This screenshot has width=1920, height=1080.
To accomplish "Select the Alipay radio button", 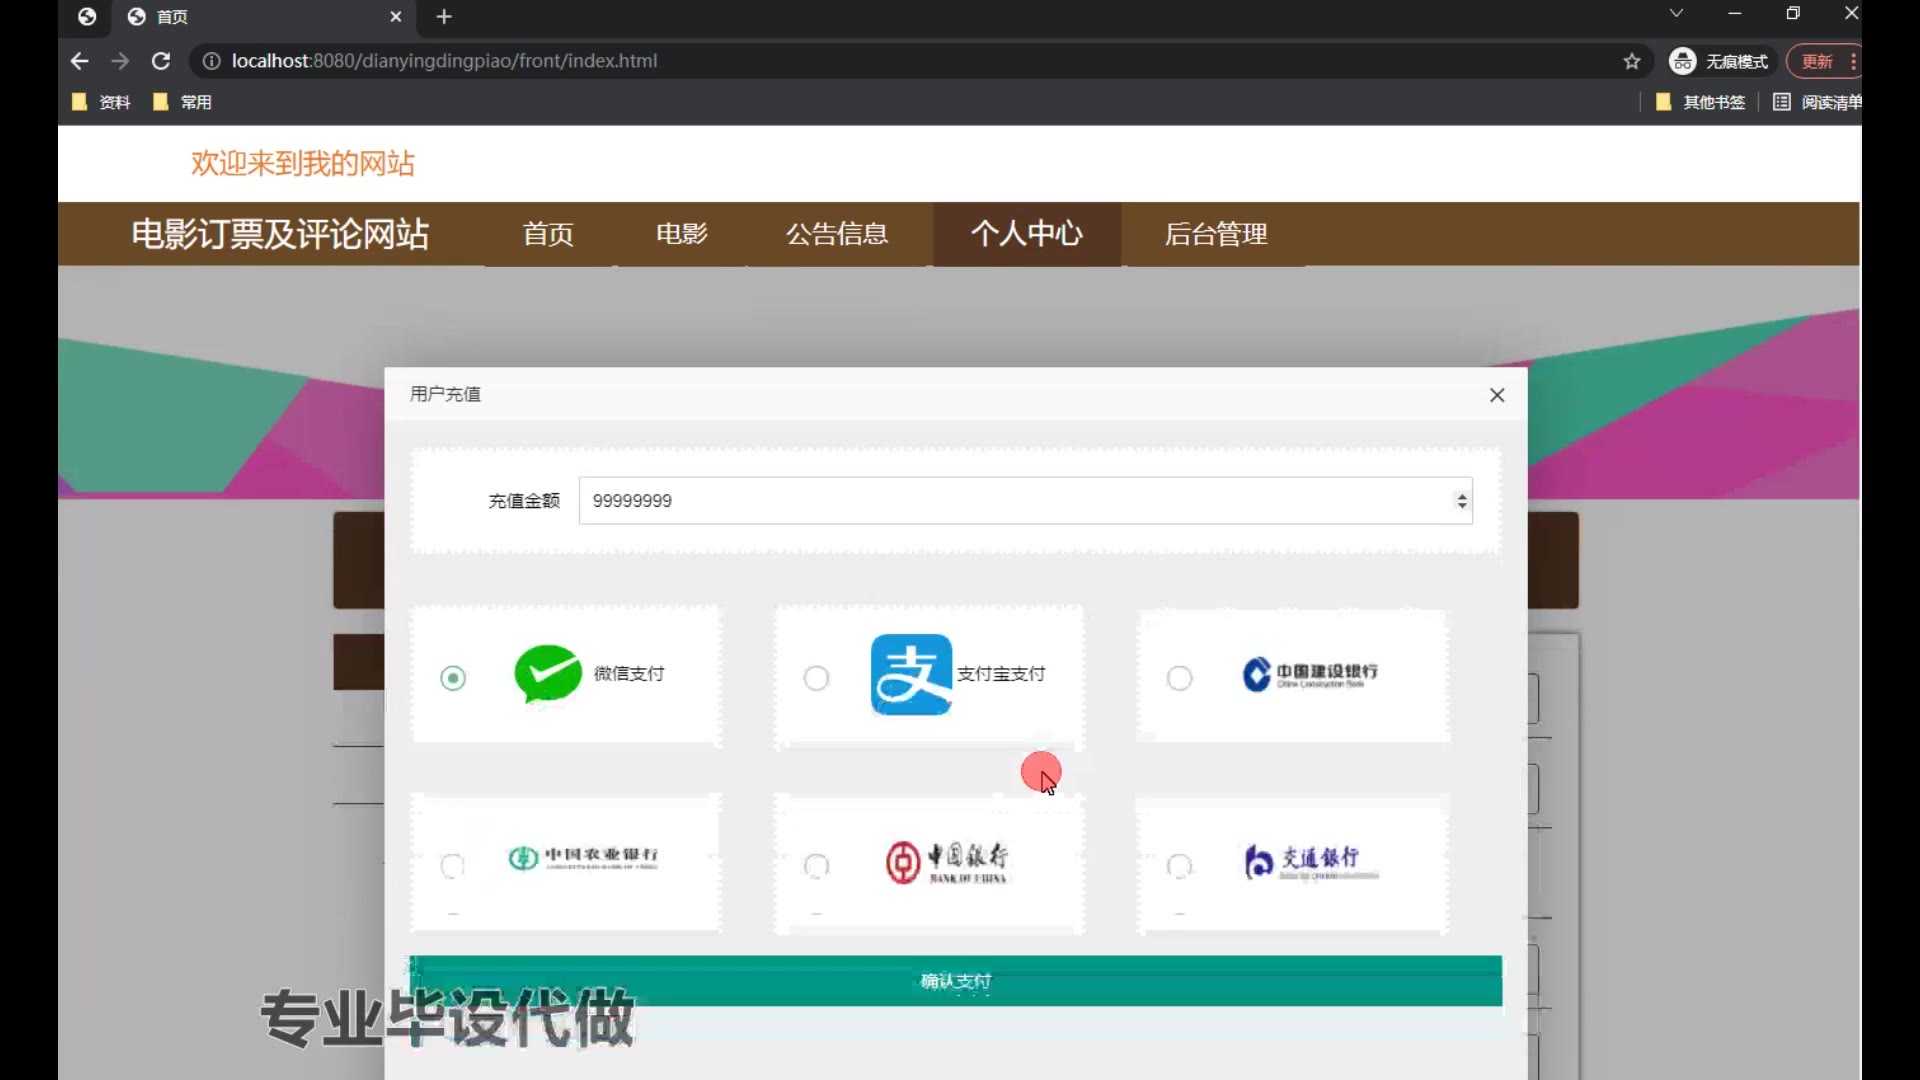I will pos(816,678).
